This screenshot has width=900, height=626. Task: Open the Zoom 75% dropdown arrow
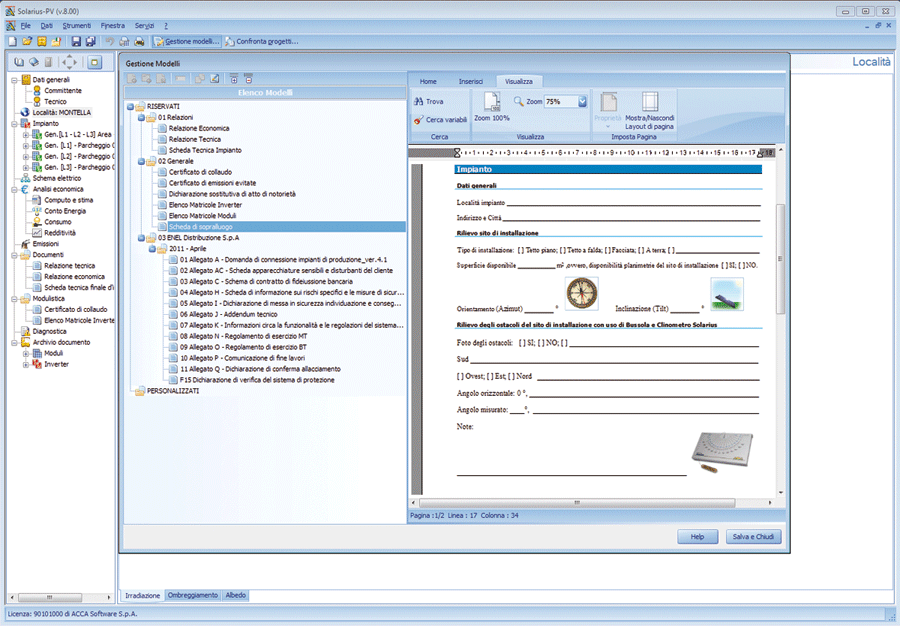pyautogui.click(x=583, y=102)
